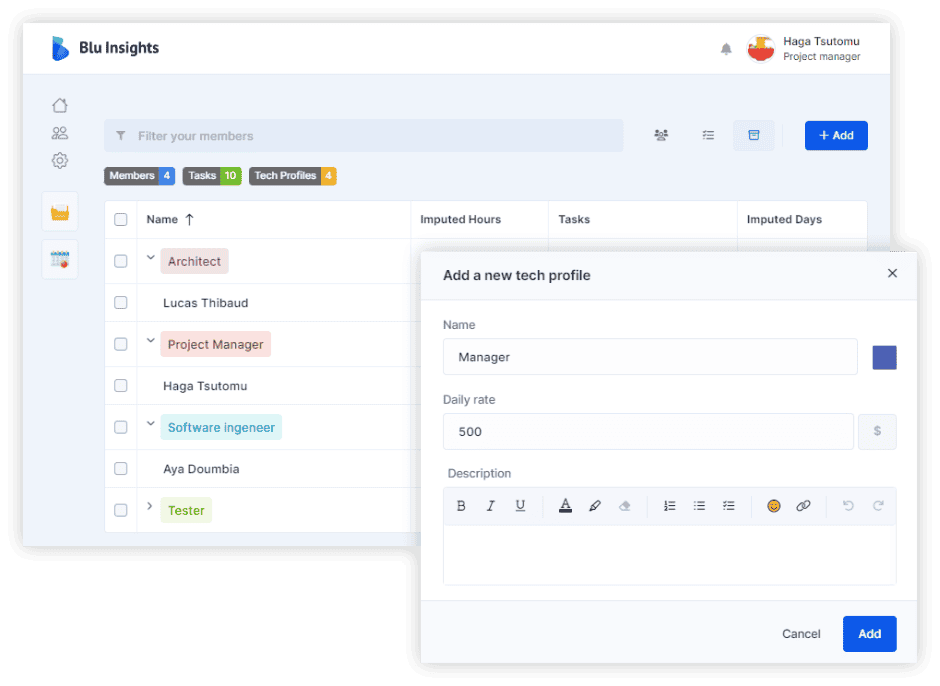Select the Haga Tsutomu table row name
Screen dimensions: 940x686
(x=205, y=386)
